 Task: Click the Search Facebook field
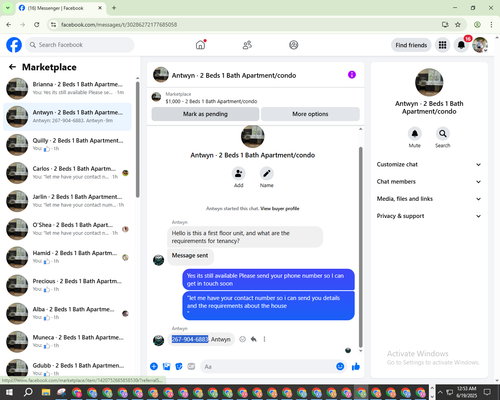[80, 45]
